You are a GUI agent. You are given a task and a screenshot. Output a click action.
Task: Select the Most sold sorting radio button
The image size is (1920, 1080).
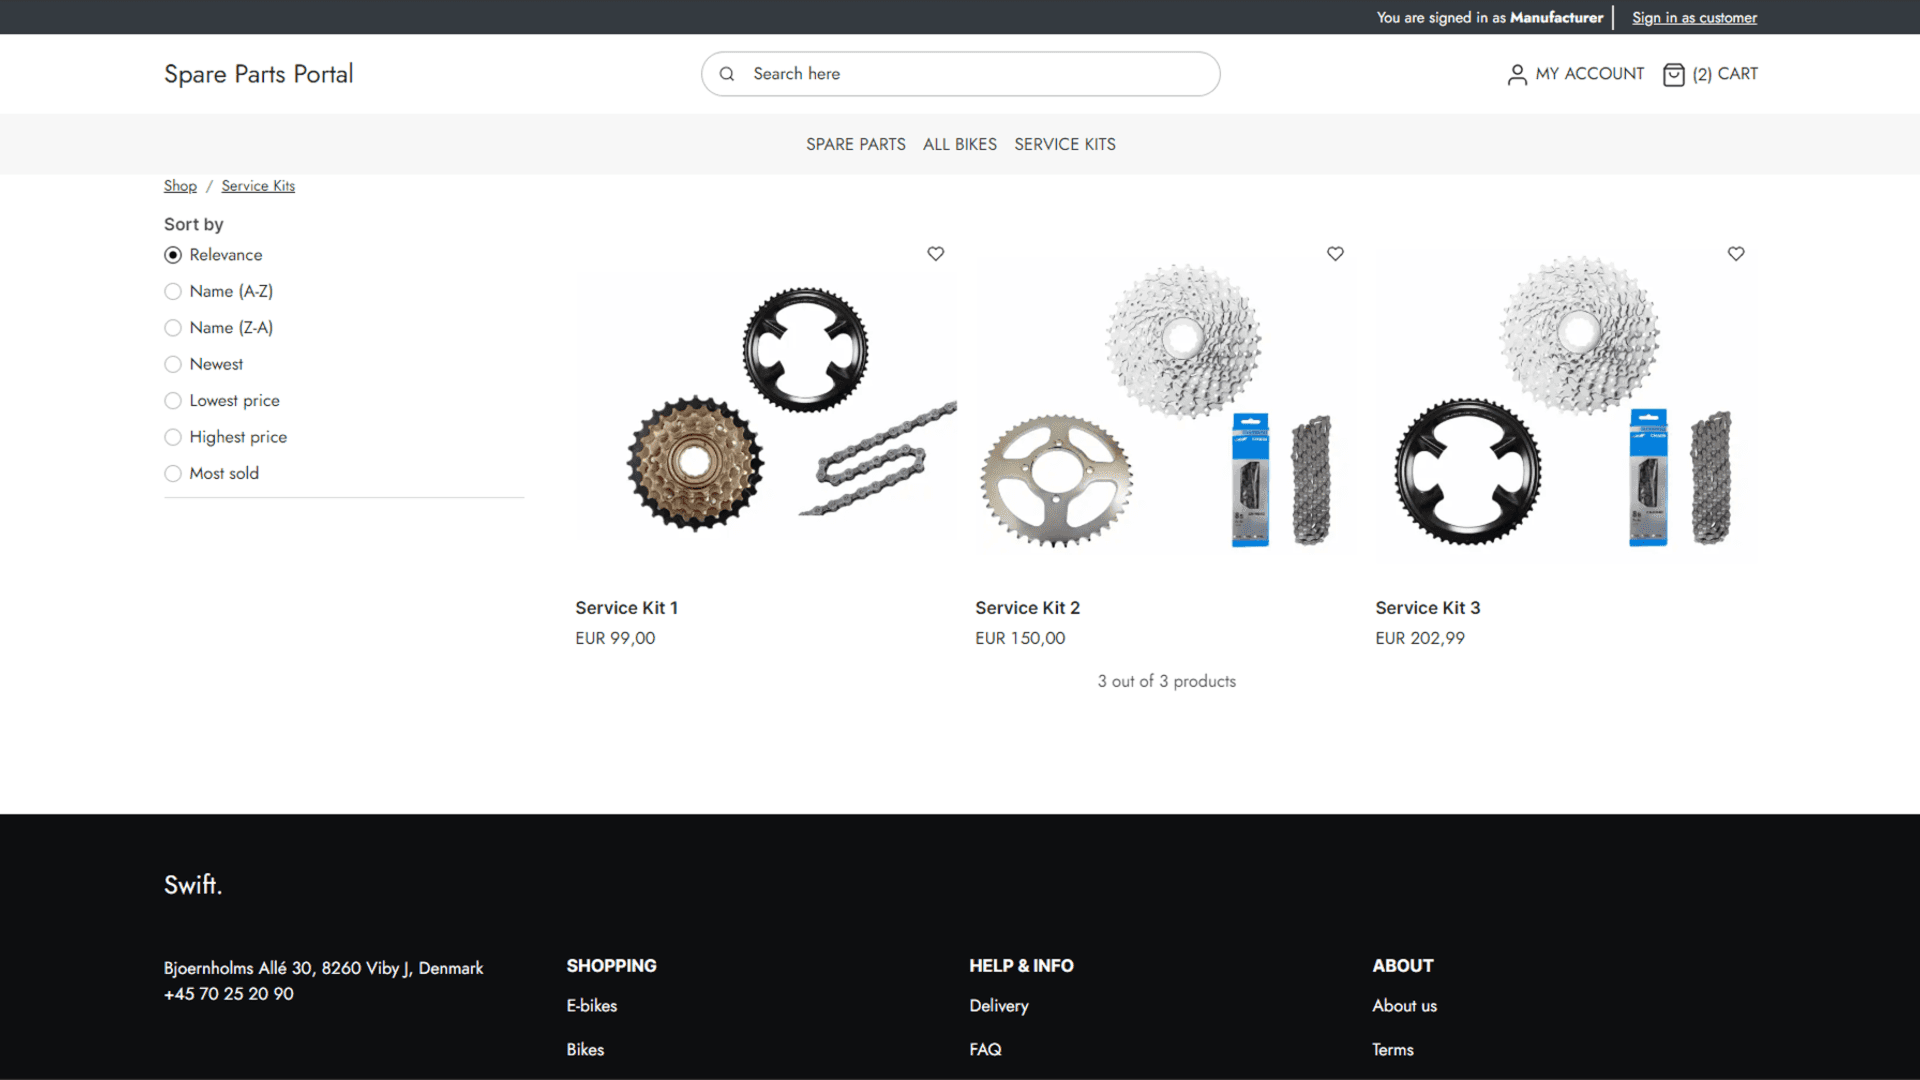(x=171, y=473)
